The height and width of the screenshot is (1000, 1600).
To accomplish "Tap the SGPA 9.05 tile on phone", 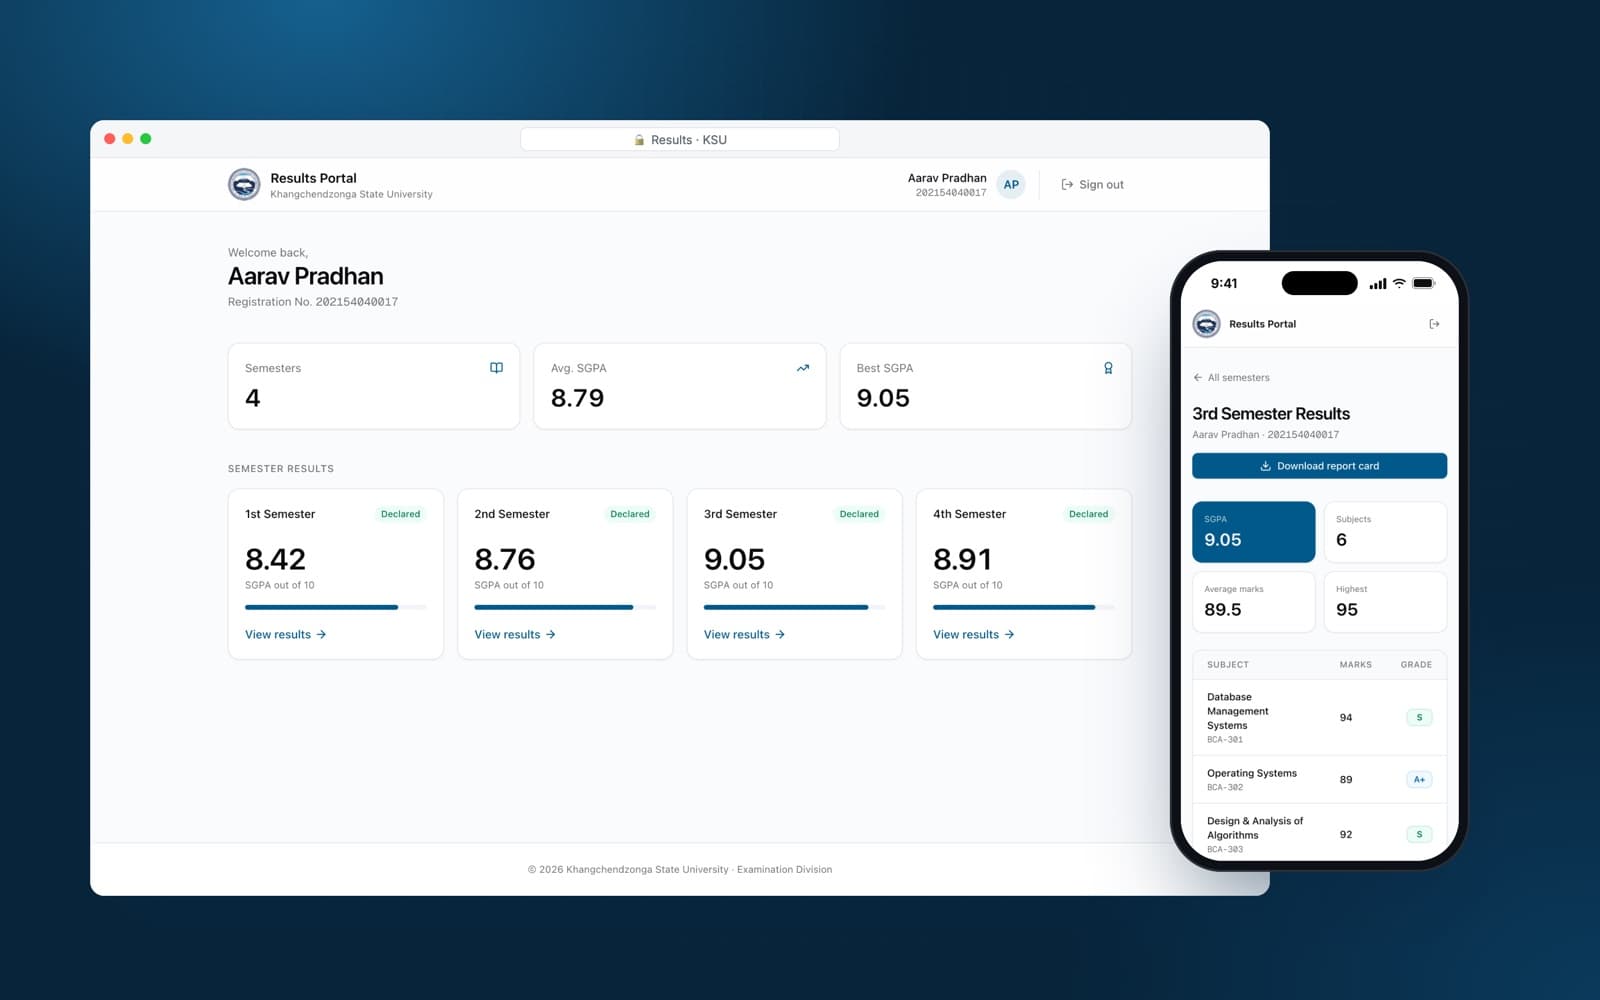I will tap(1253, 532).
